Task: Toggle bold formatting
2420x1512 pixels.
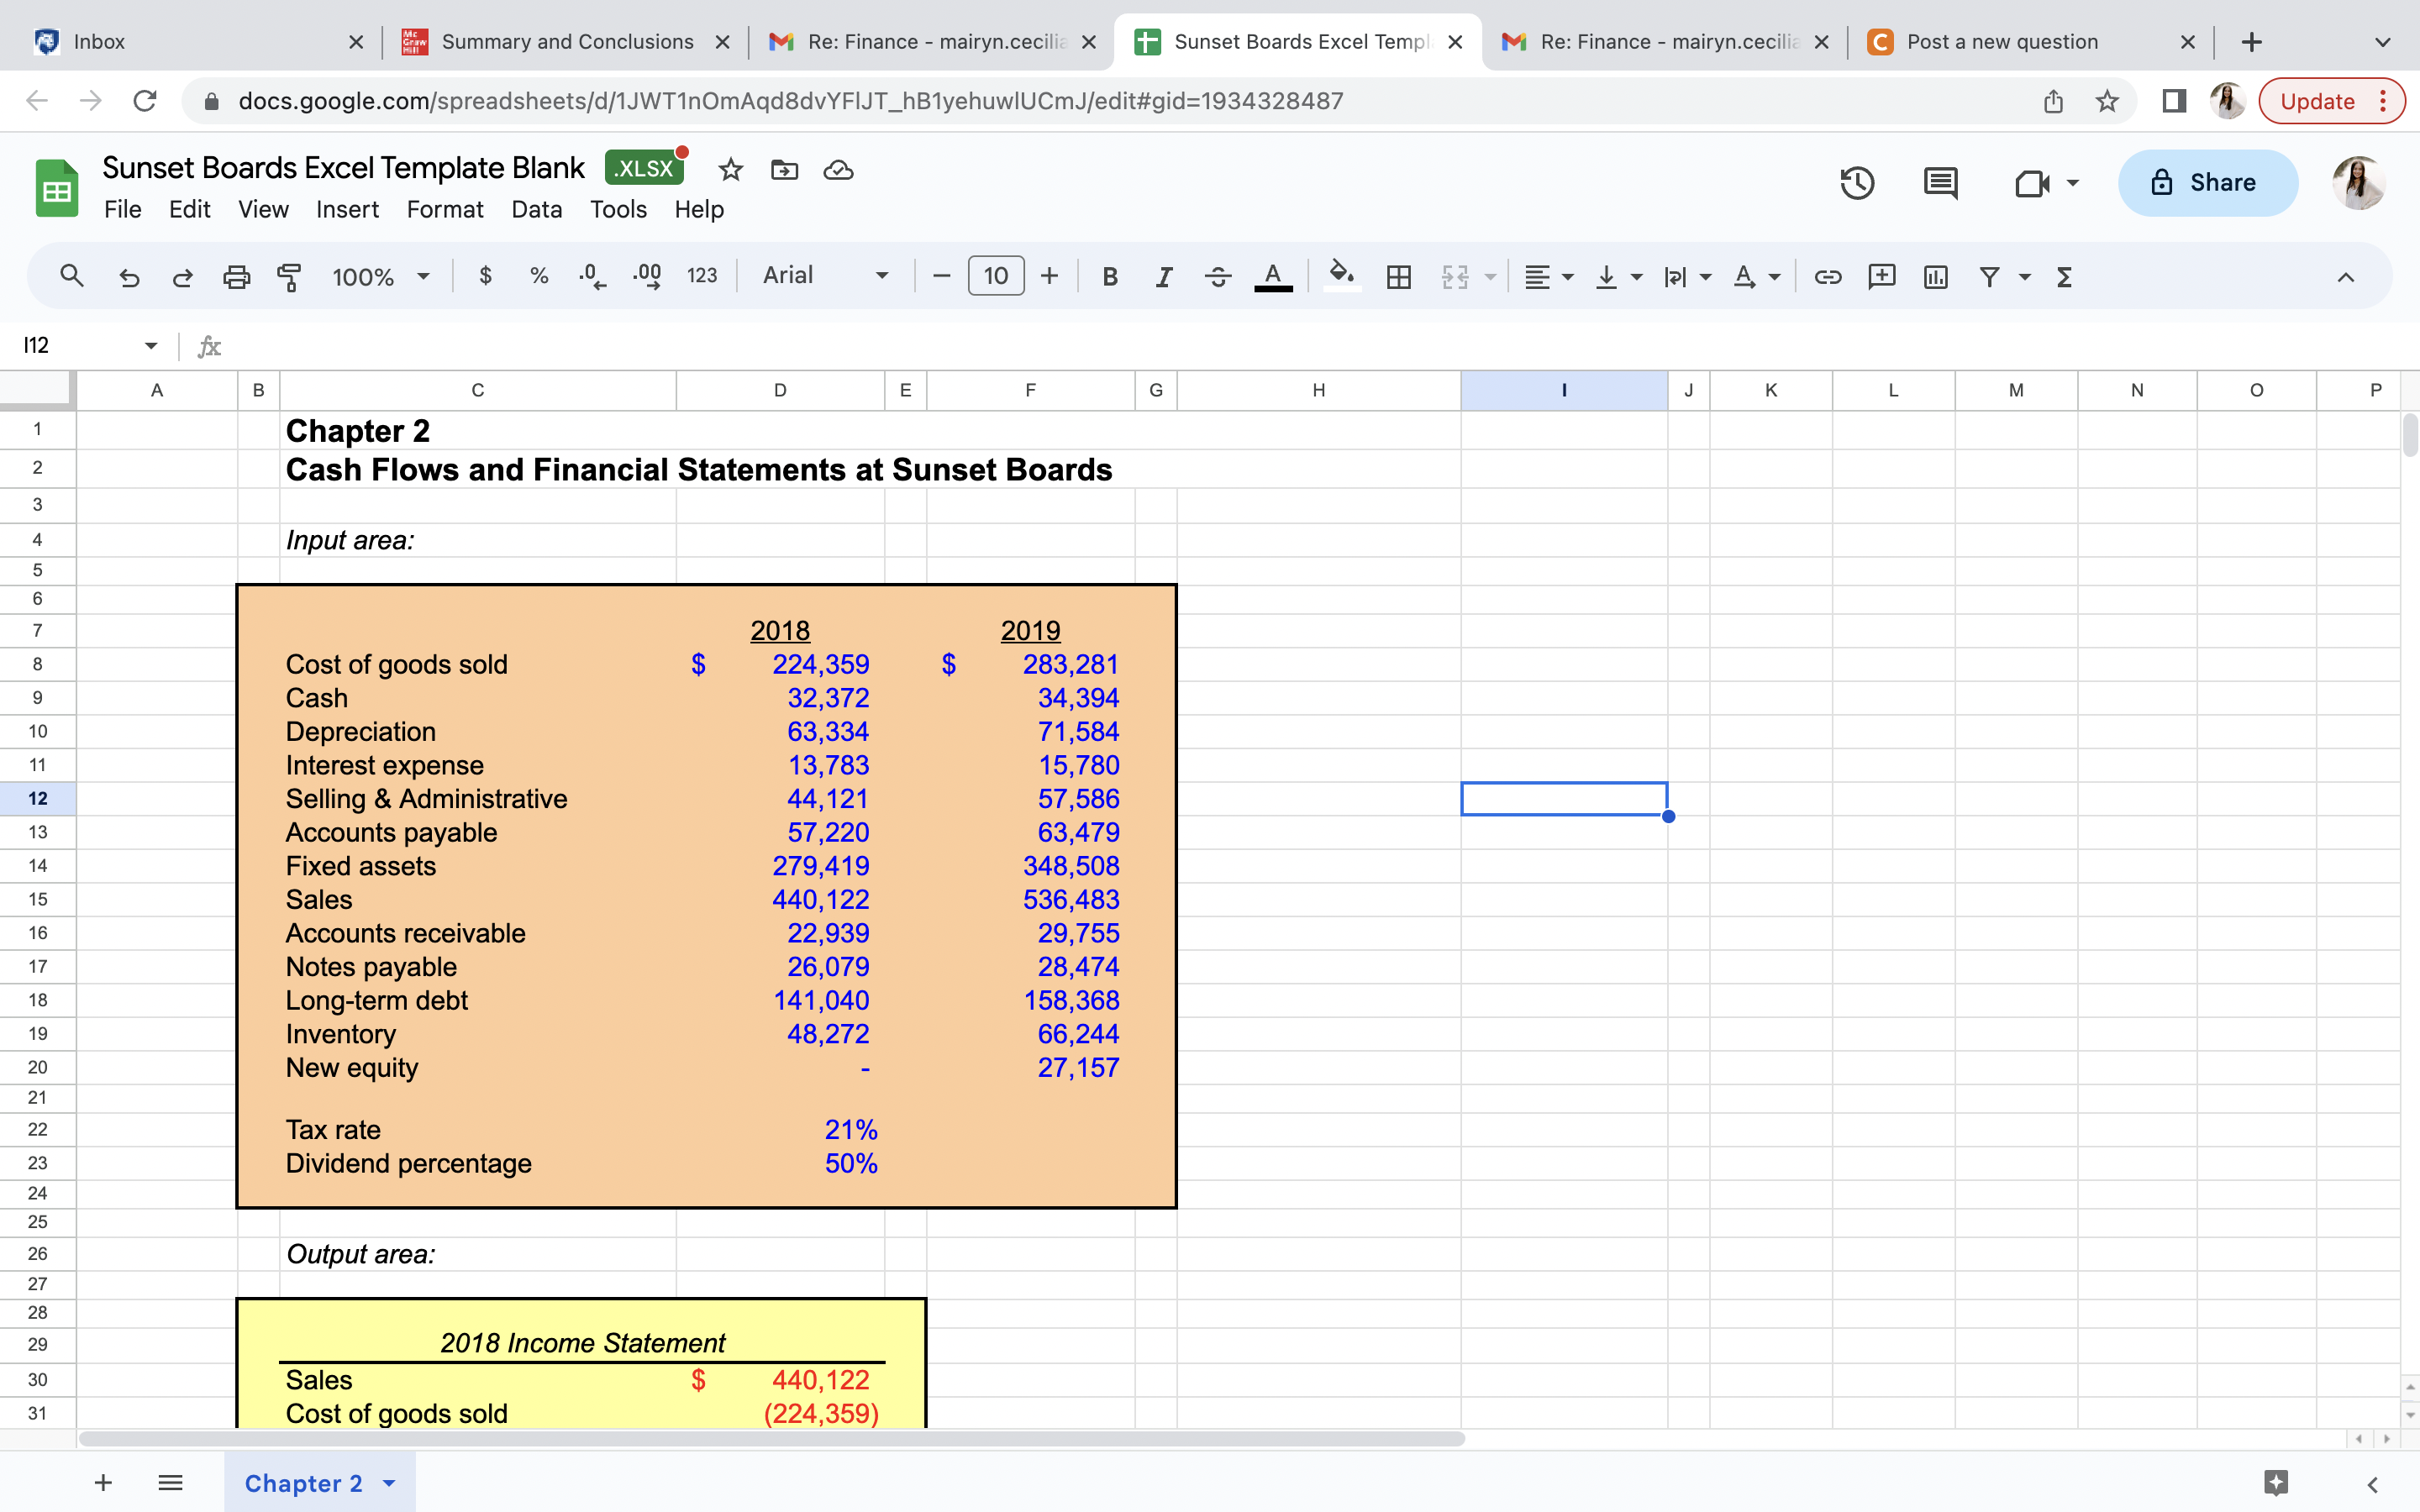Action: click(x=1109, y=277)
